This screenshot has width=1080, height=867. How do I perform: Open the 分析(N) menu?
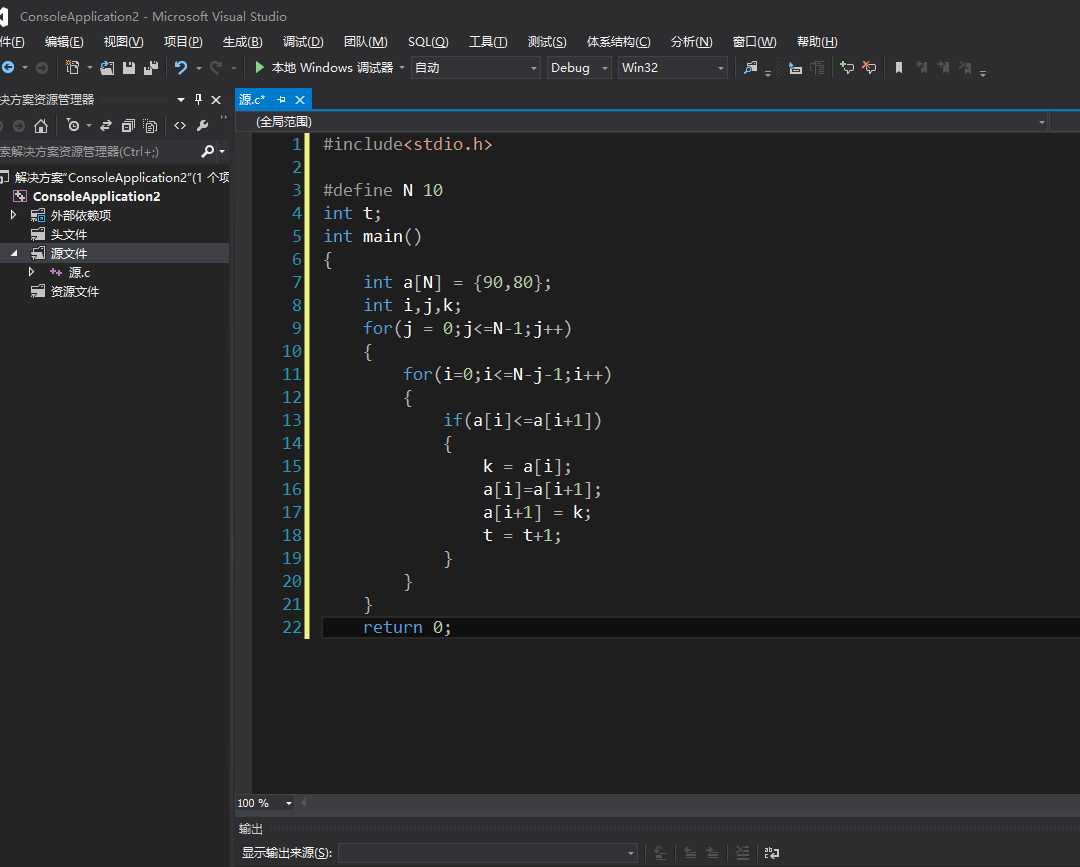pyautogui.click(x=692, y=42)
